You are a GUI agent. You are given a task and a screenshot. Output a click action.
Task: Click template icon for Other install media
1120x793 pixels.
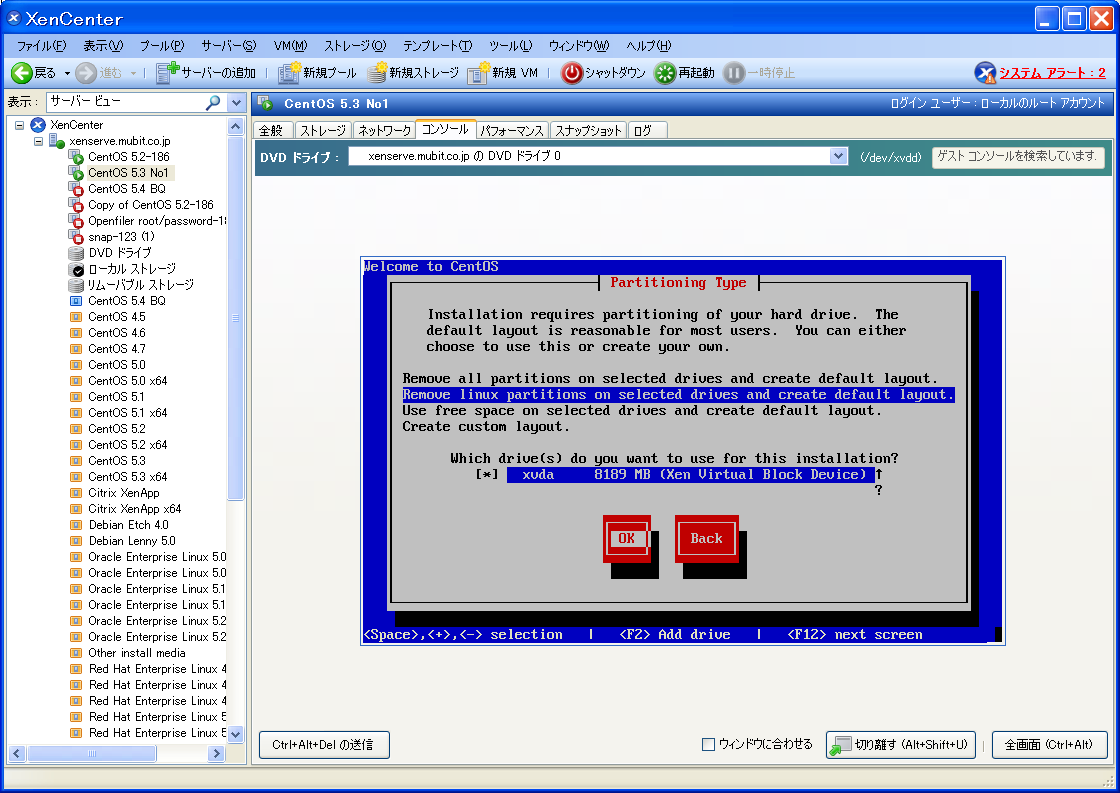pyautogui.click(x=76, y=653)
